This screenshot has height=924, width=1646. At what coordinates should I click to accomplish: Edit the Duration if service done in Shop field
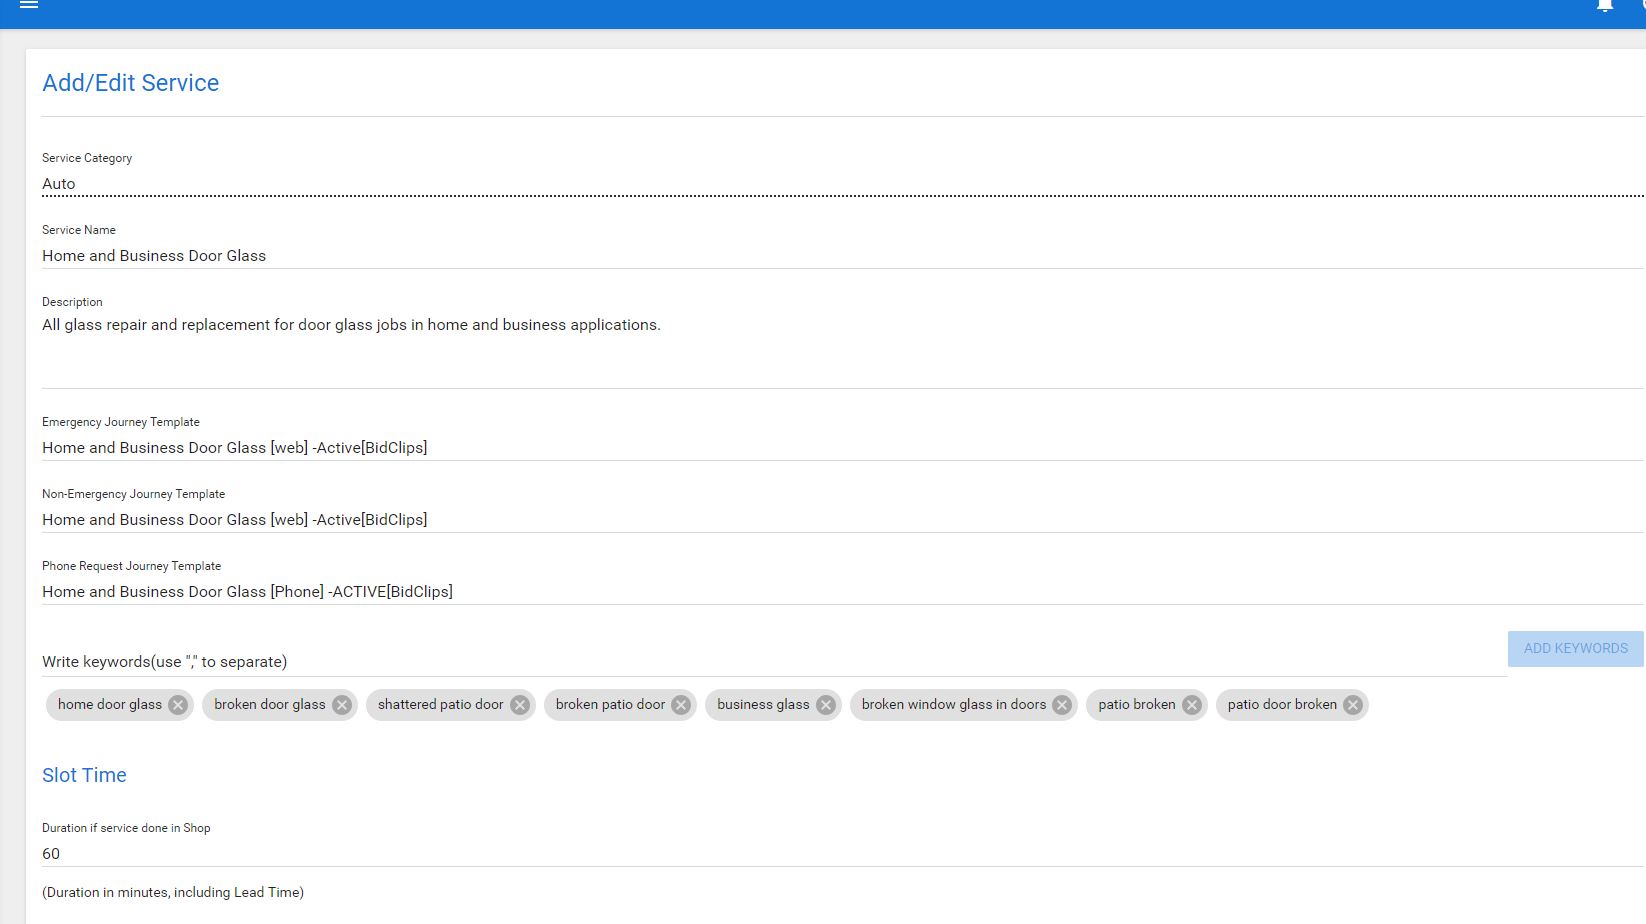click(842, 854)
